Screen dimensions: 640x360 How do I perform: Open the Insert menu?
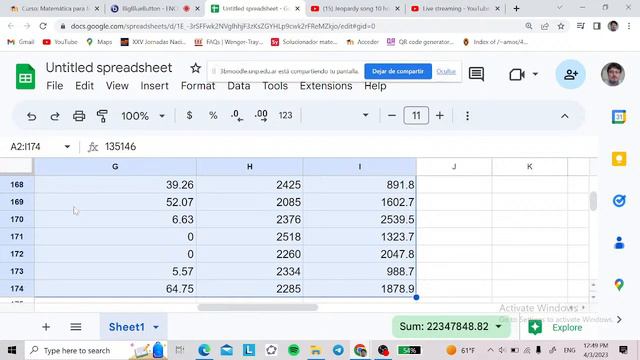click(154, 86)
